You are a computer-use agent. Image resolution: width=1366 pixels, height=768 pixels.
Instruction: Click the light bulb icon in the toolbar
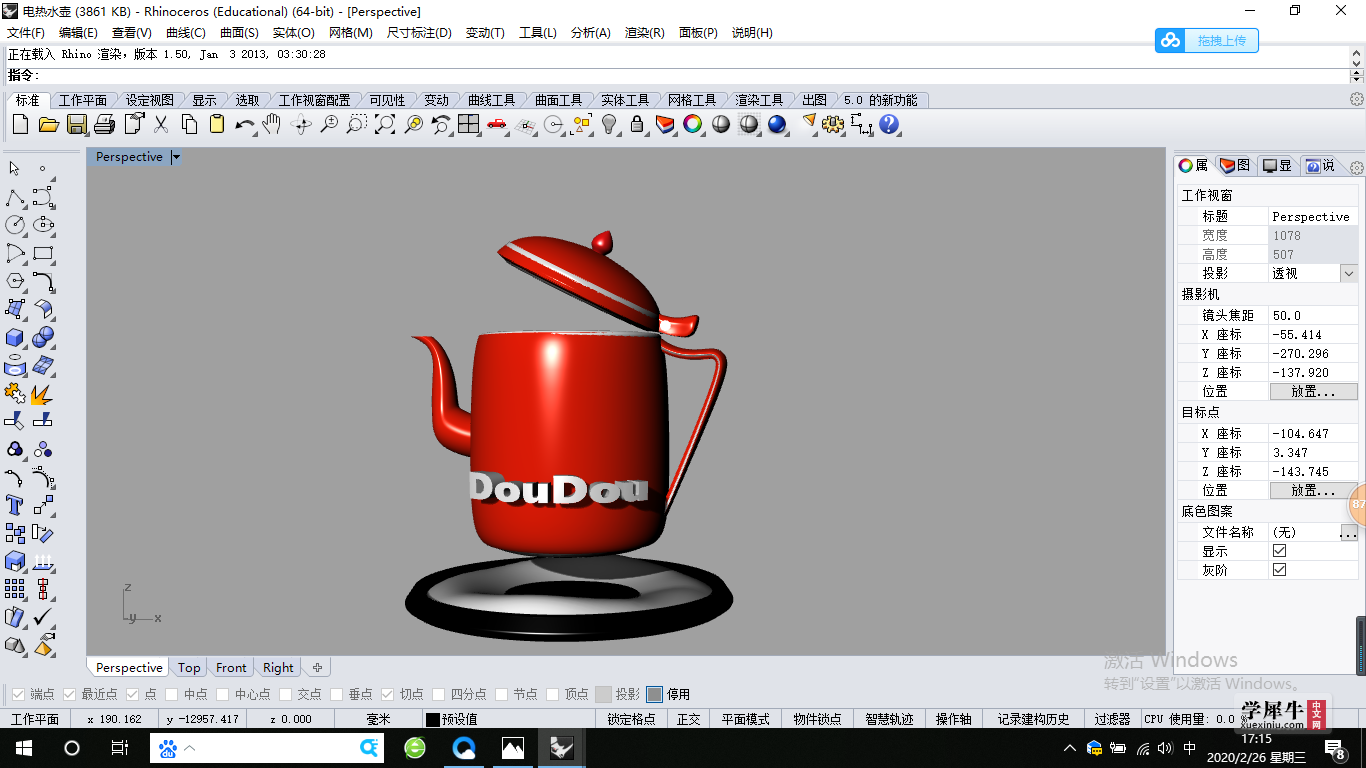pyautogui.click(x=609, y=124)
